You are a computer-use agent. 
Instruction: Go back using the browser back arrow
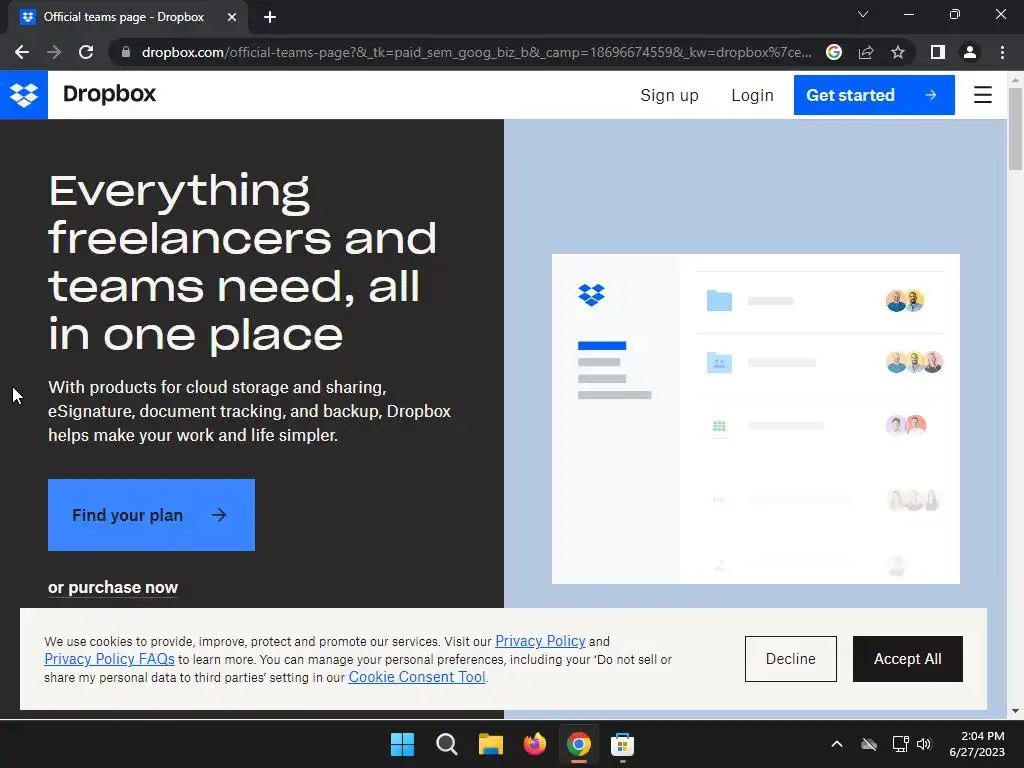click(22, 52)
